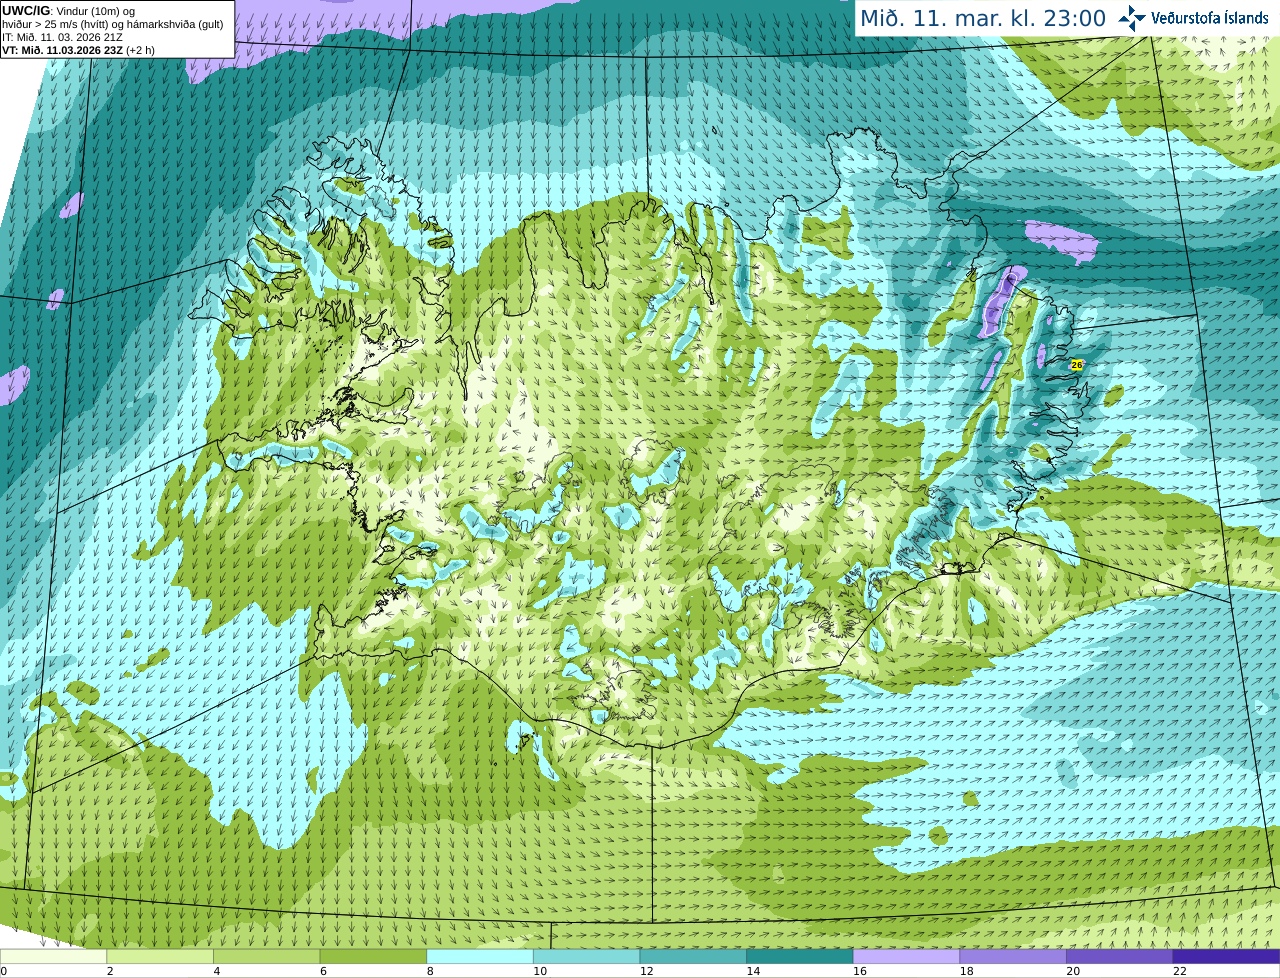Pick the violet 20–22 legend swatch
The image size is (1280, 978).
coord(1120,956)
